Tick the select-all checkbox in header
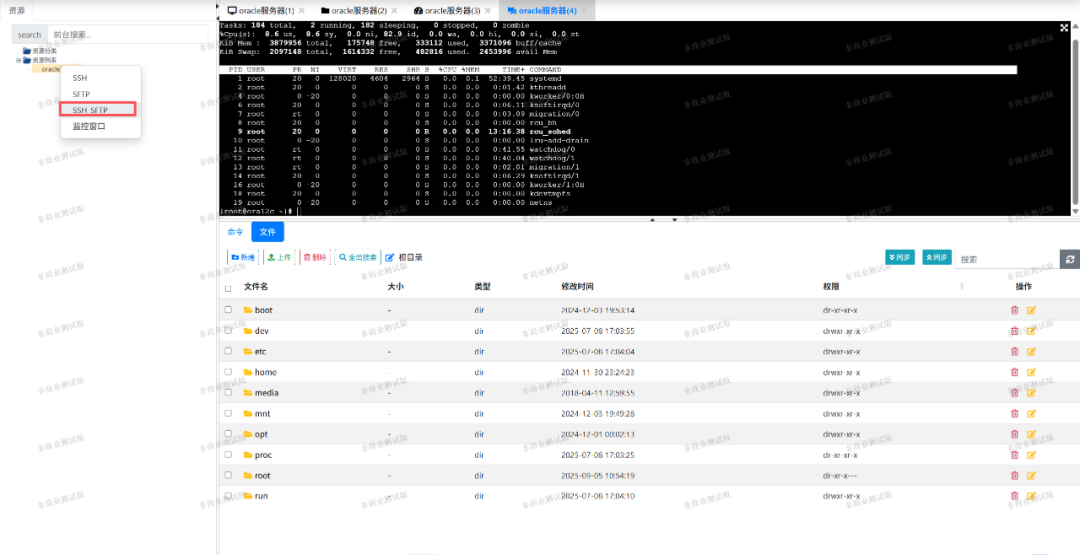Image resolution: width=1080 pixels, height=555 pixels. 228,288
